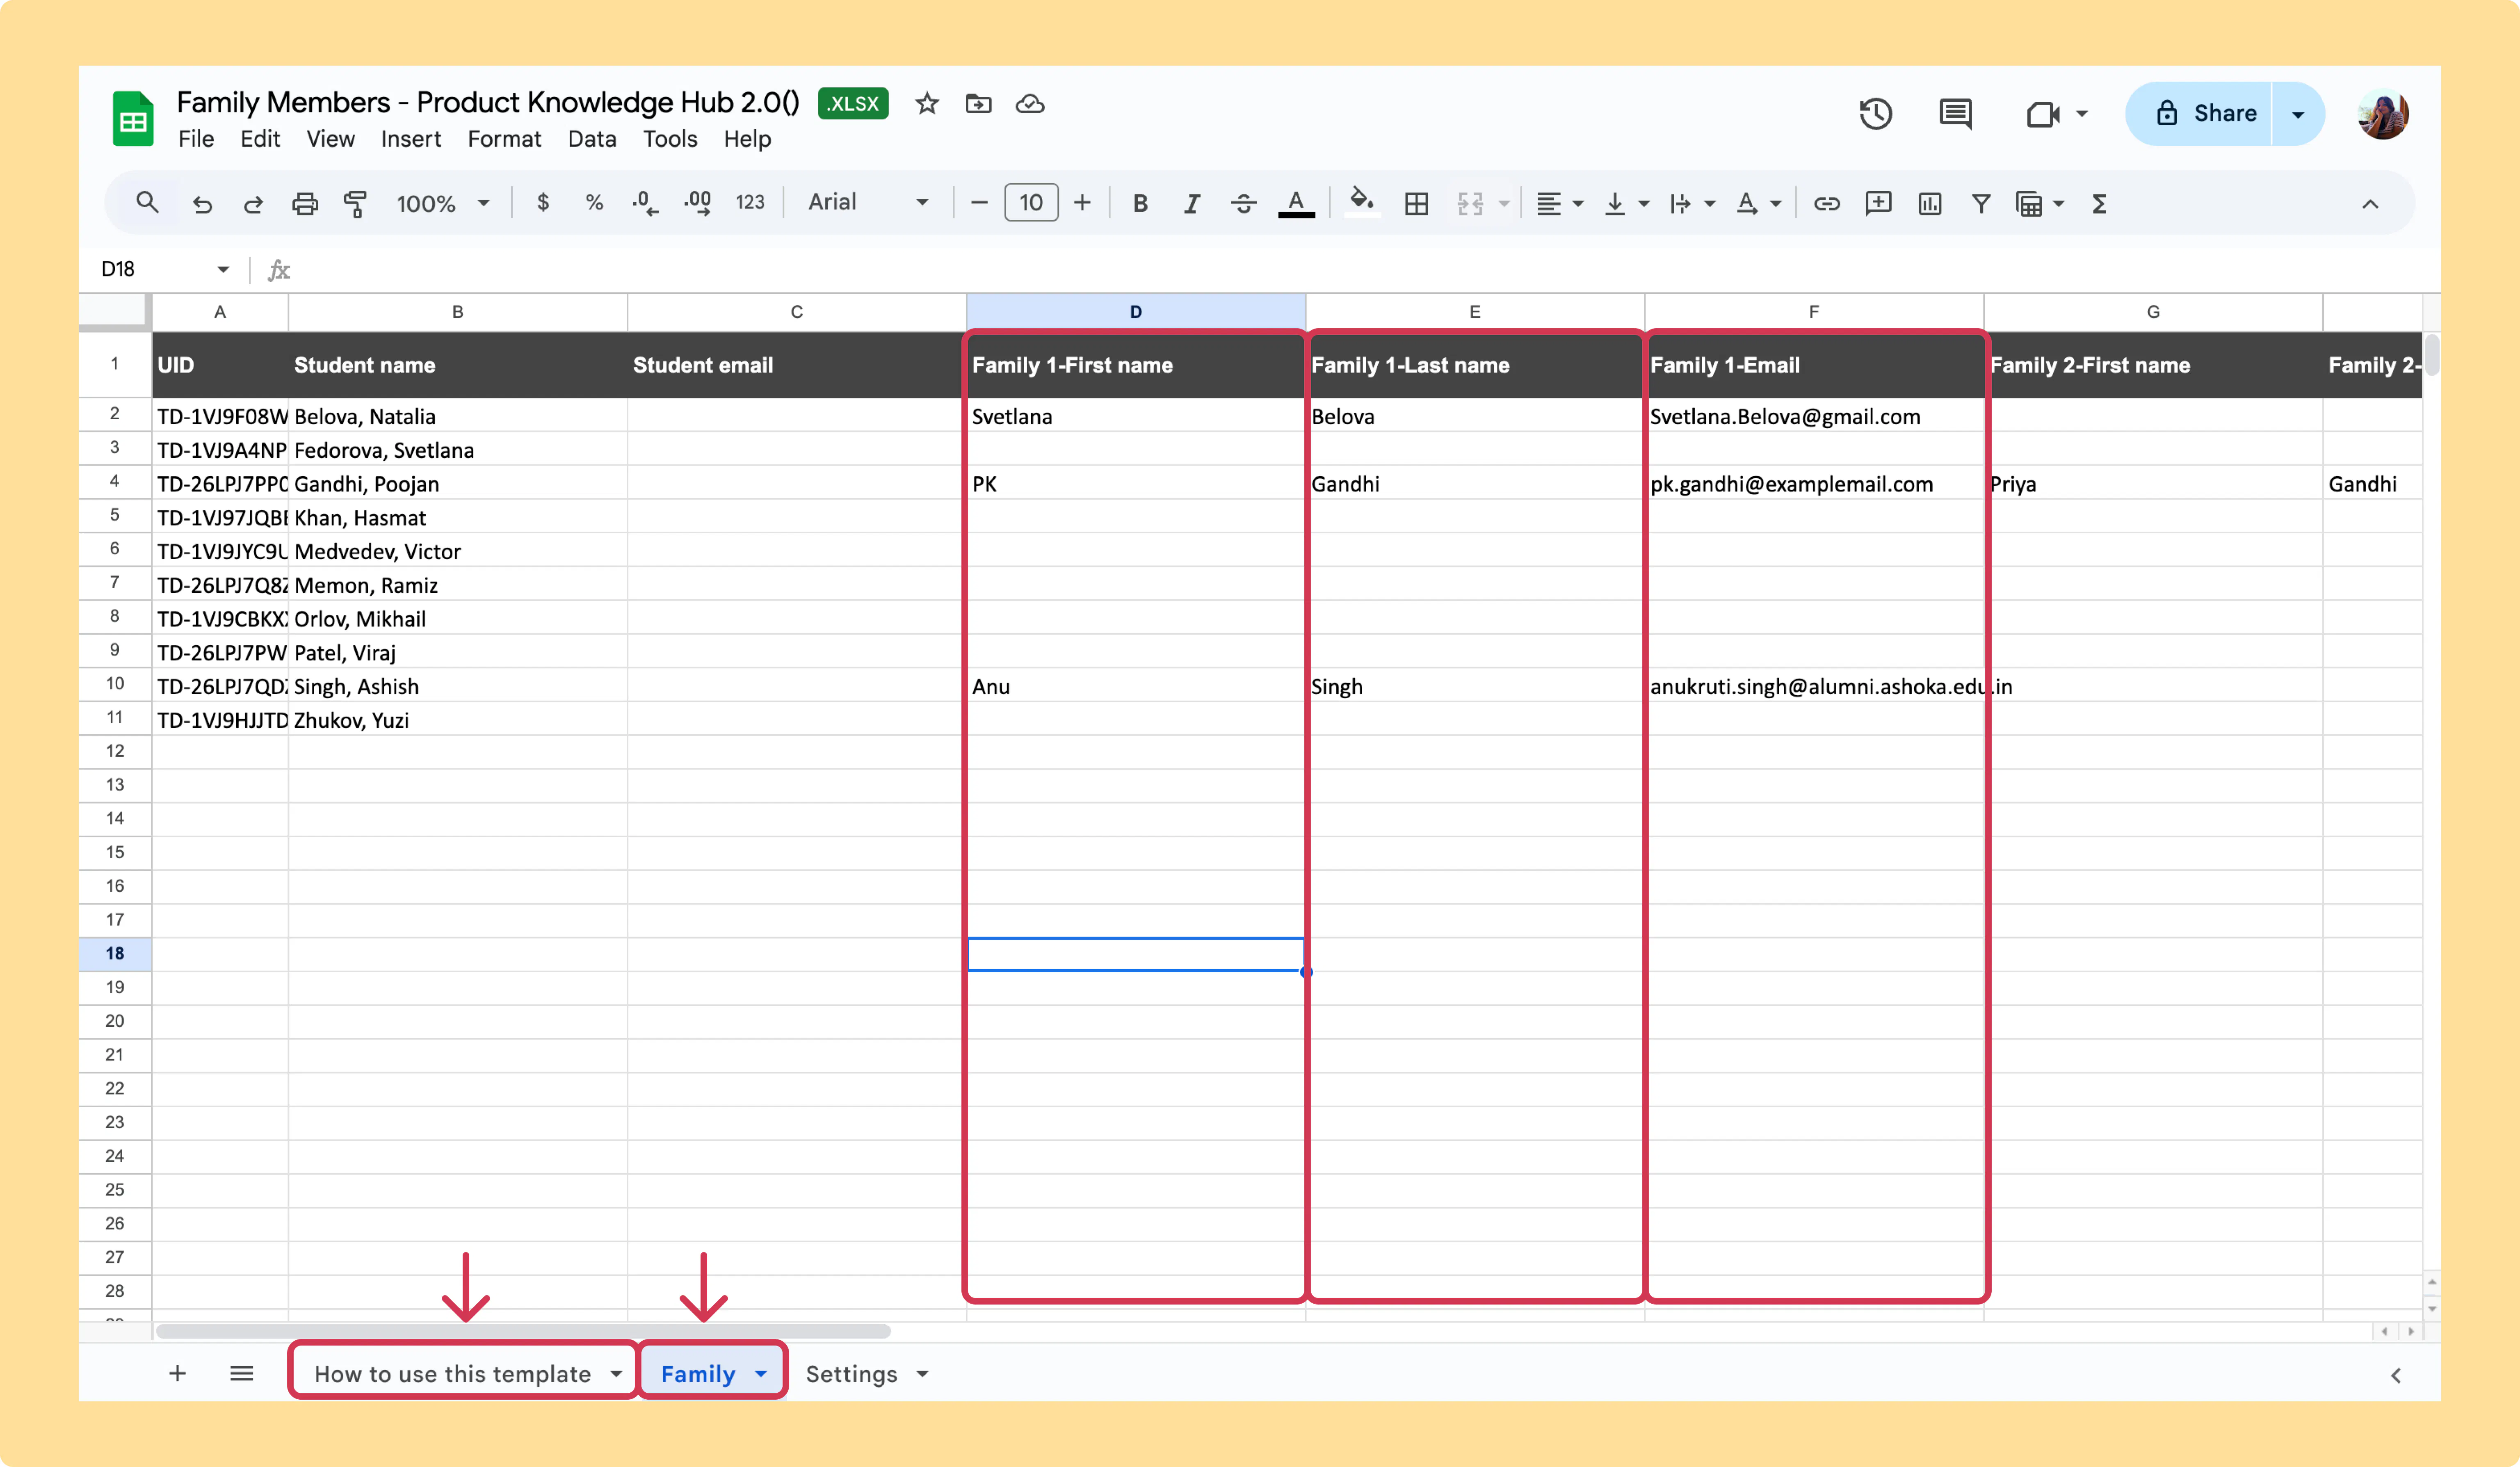Merge the selected cells
Viewport: 2520px width, 1467px height.
(x=1470, y=204)
